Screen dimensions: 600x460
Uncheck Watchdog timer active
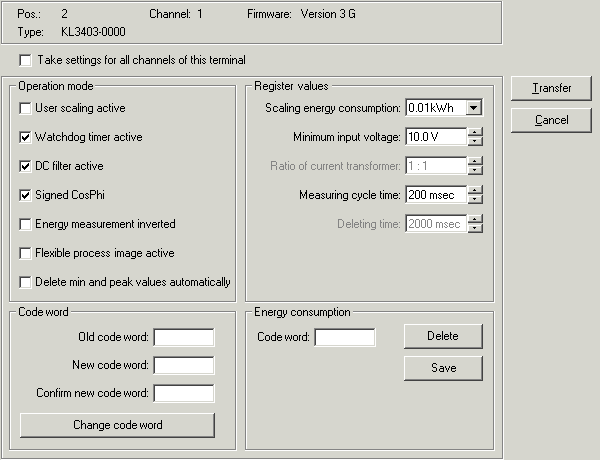coord(25,137)
